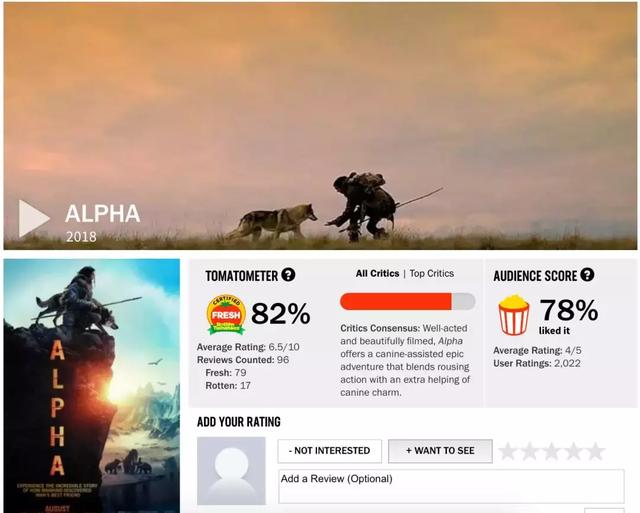Open the Alpha movie poster

point(92,386)
